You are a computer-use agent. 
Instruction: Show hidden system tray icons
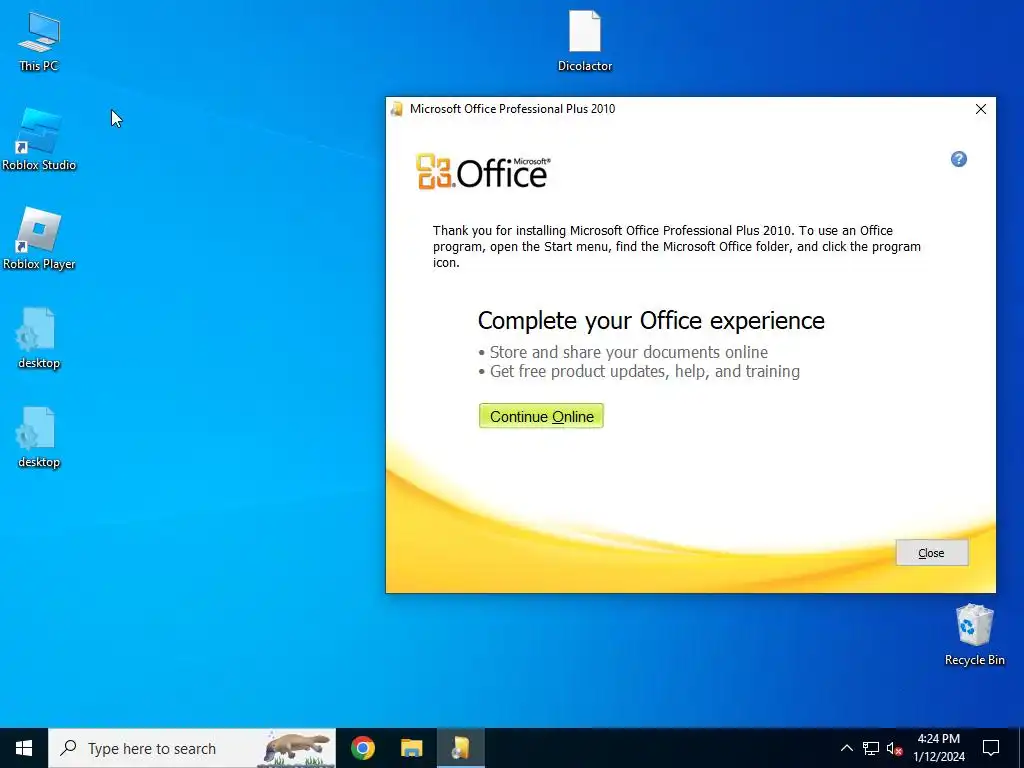pyautogui.click(x=846, y=748)
